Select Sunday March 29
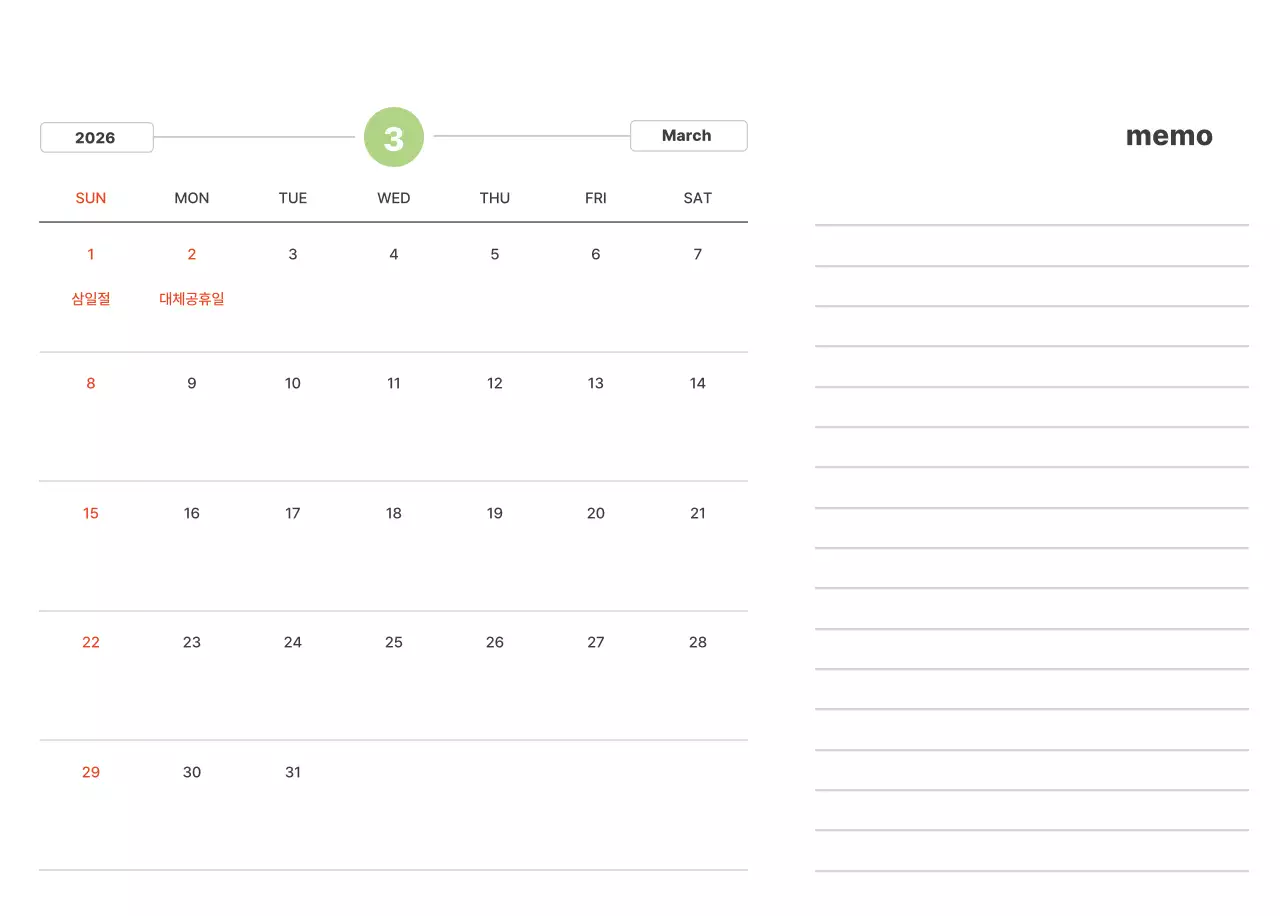This screenshot has height=916, width=1280. [x=91, y=772]
